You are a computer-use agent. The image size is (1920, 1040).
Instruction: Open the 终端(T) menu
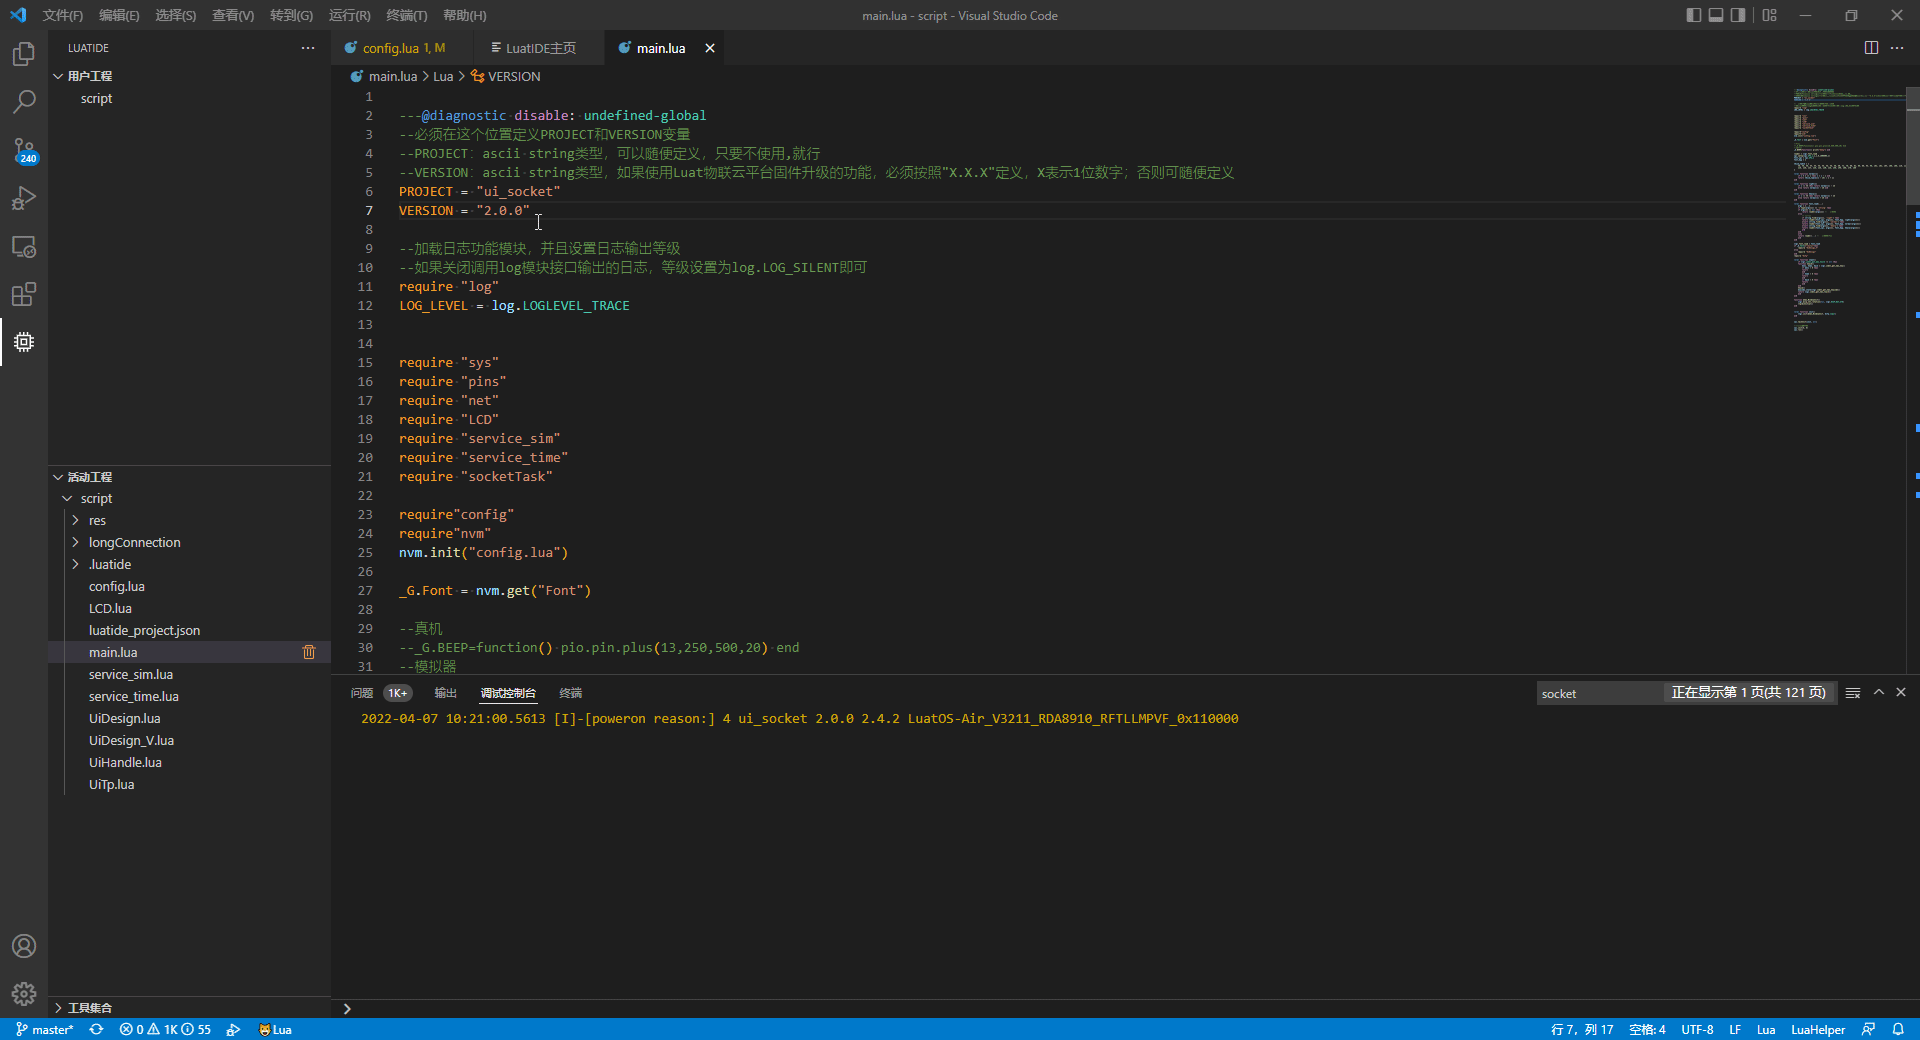407,15
